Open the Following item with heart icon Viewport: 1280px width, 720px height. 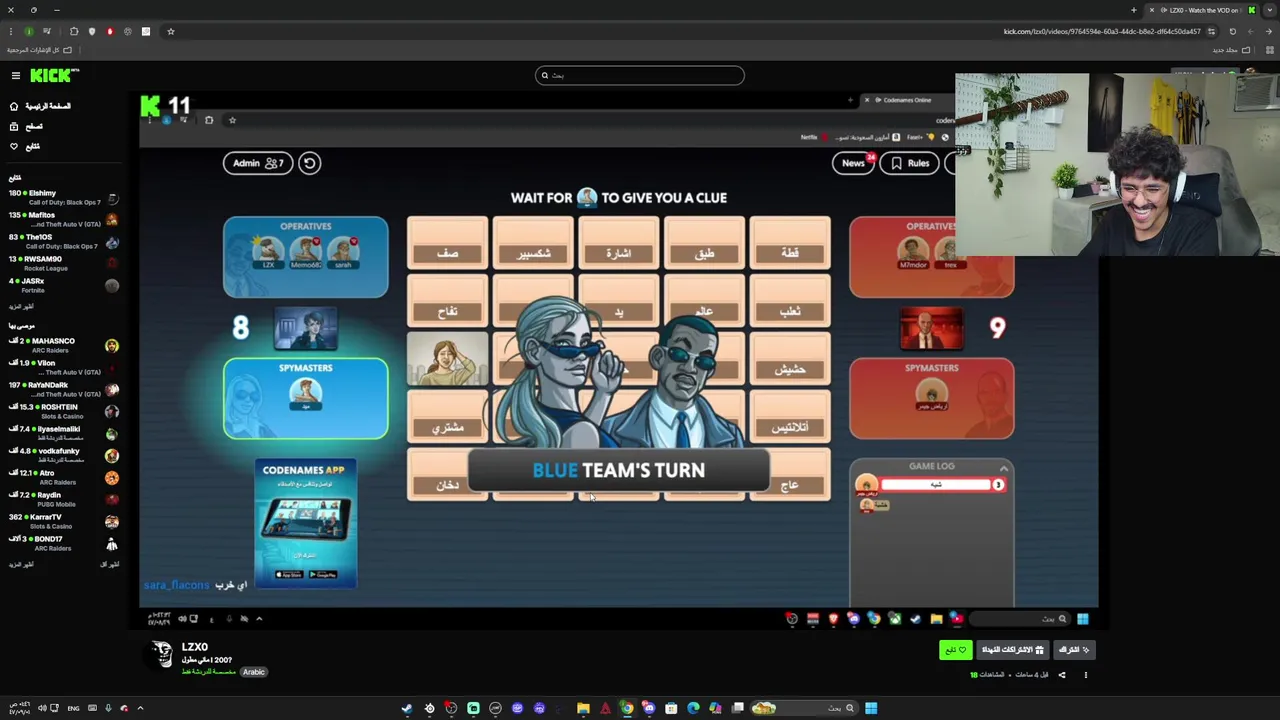pos(25,146)
